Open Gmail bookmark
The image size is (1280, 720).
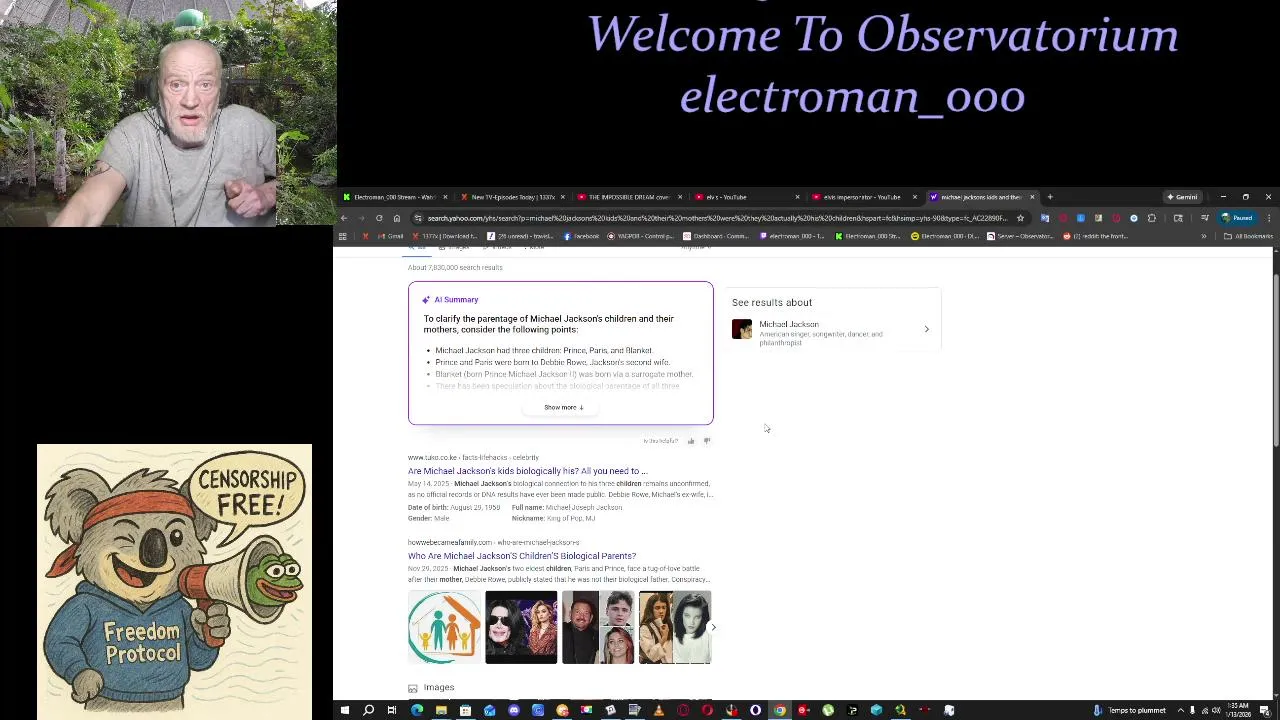pos(391,236)
